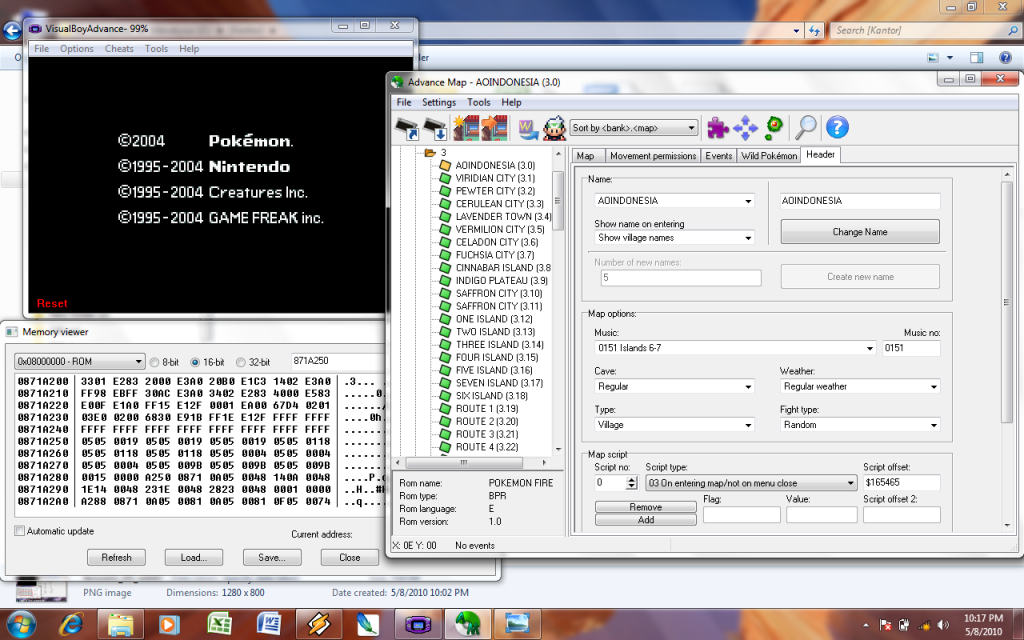Click the trainer sprite toolbar icon
Screen dimensions: 1024x640
pyautogui.click(x=554, y=128)
